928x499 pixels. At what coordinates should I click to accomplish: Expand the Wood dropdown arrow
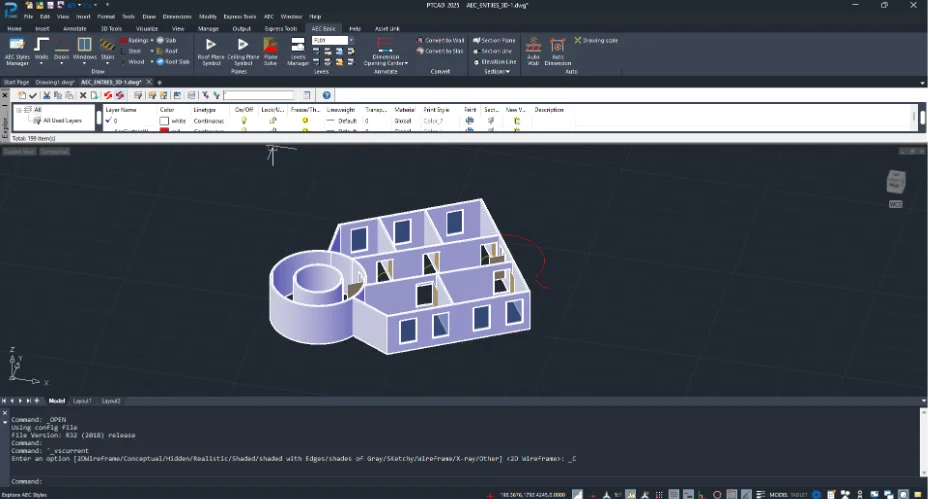point(152,62)
